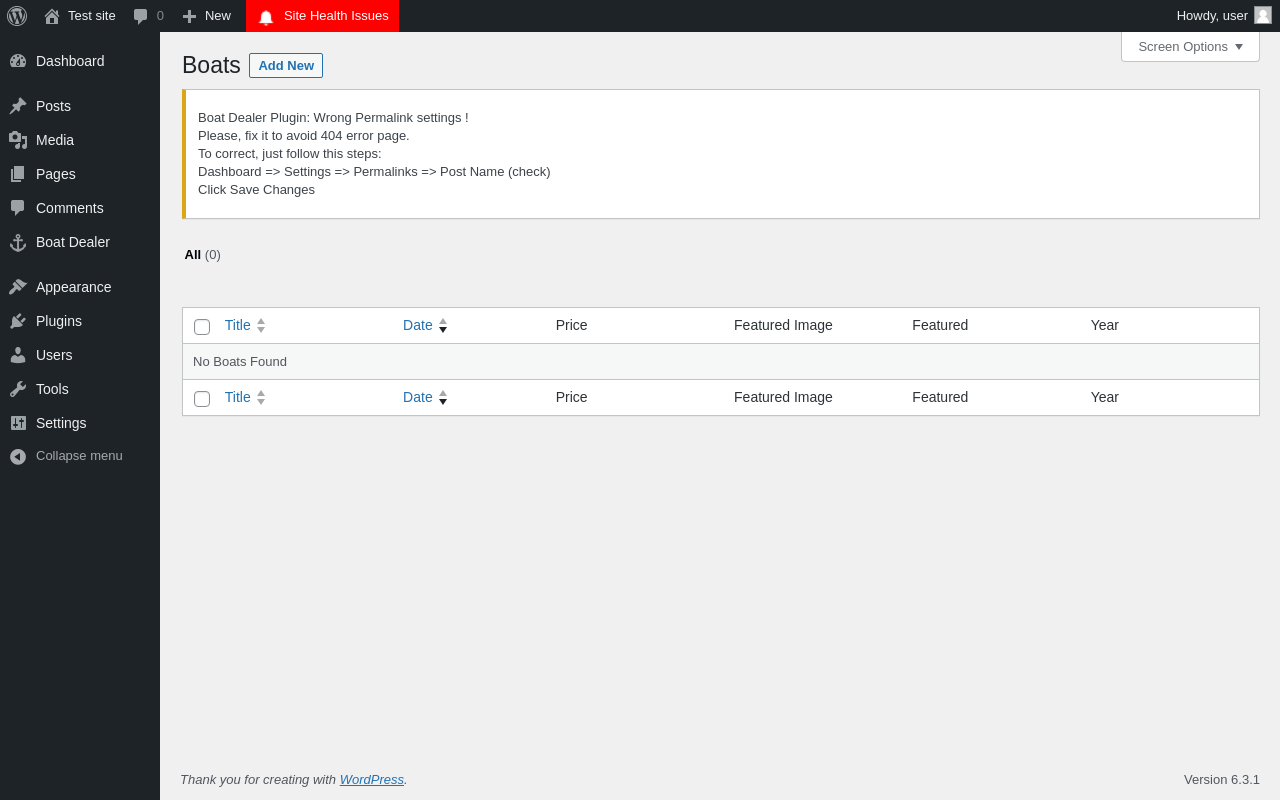The image size is (1280, 800).
Task: Open the comments bubble icon in the admin bar
Action: tap(141, 16)
